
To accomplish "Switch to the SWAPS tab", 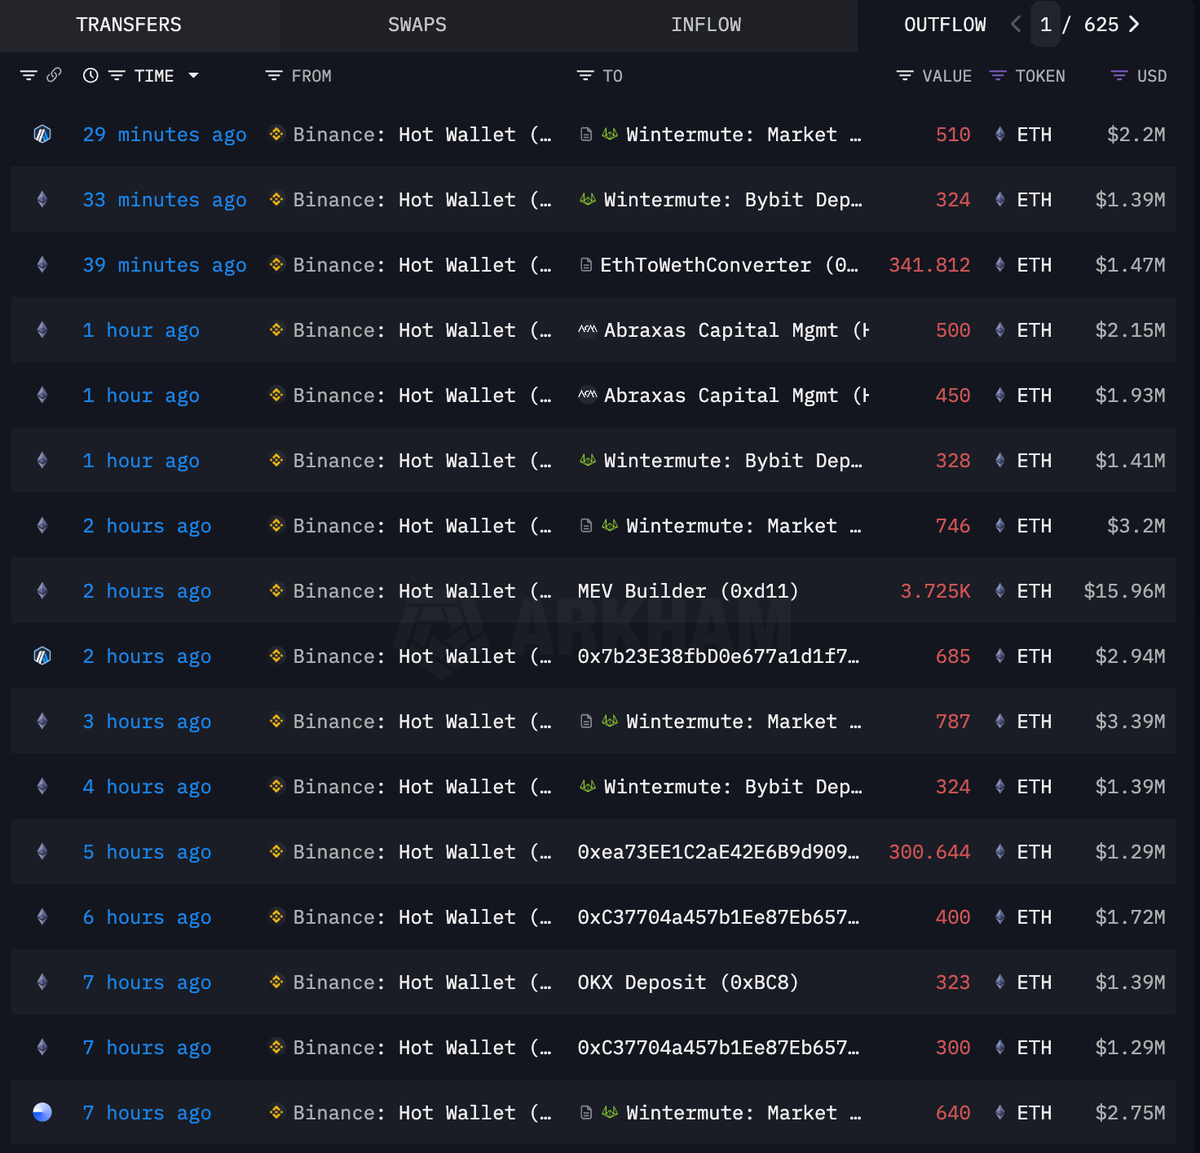I will [417, 25].
